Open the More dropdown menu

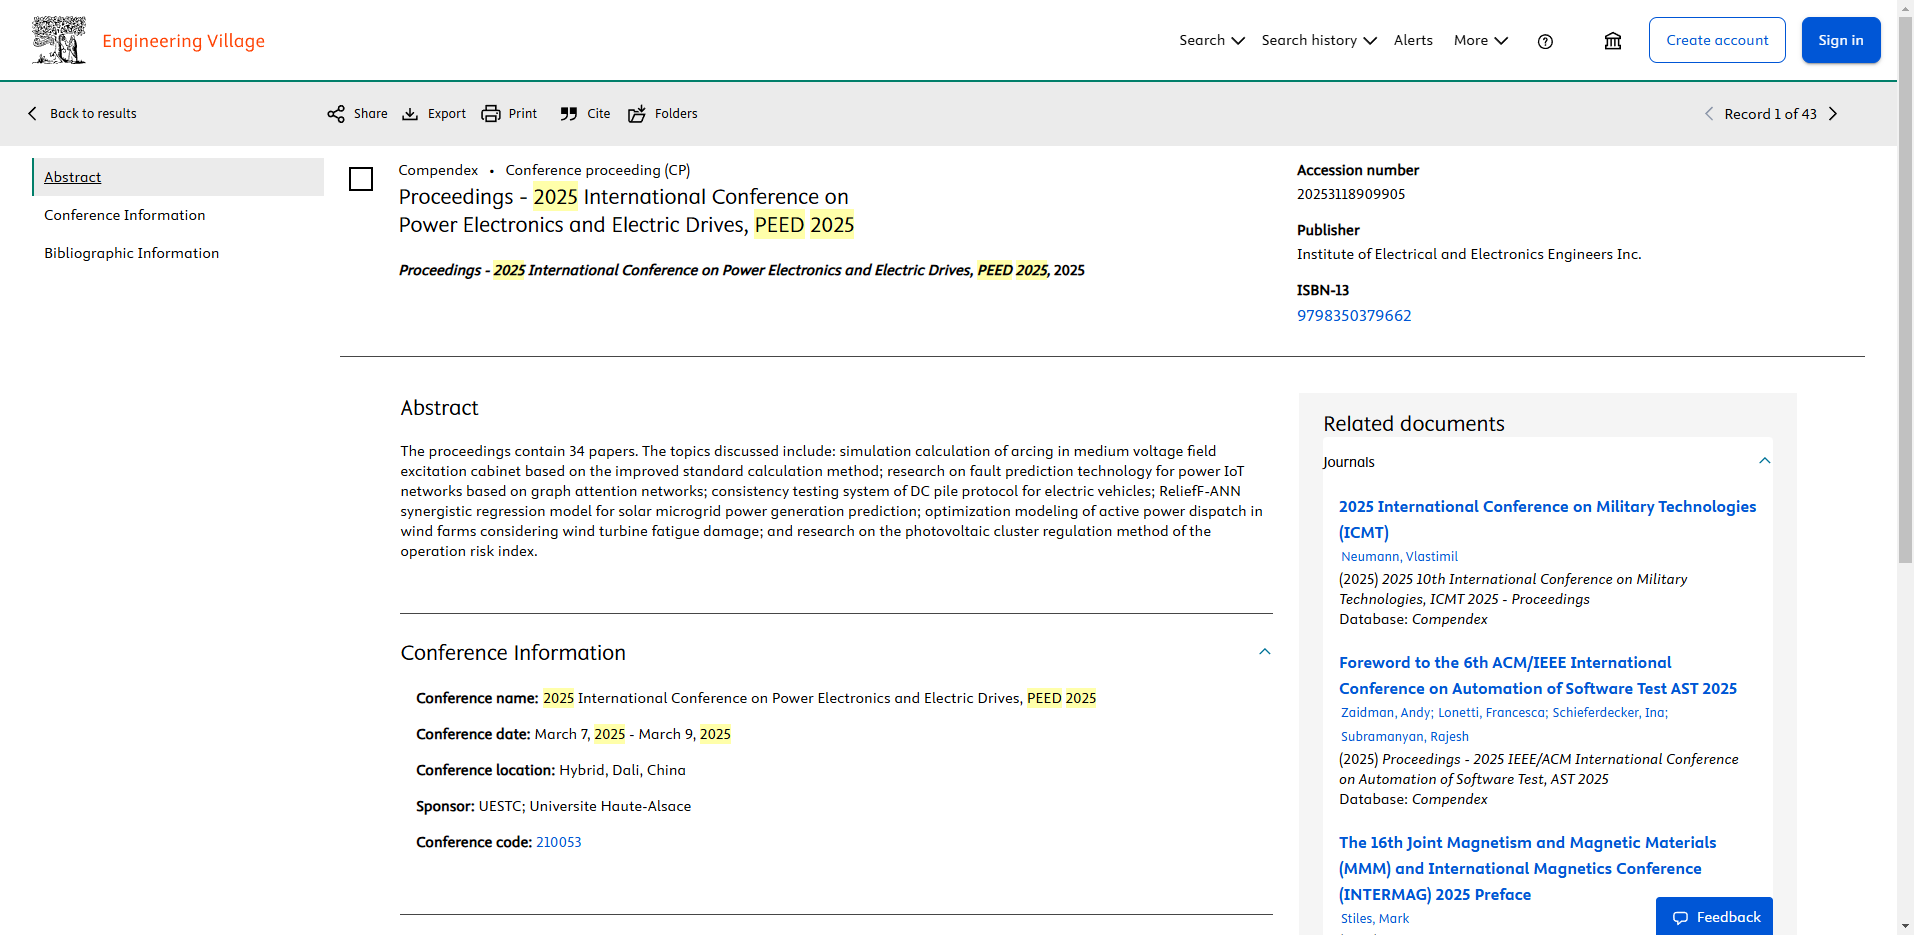[1480, 41]
